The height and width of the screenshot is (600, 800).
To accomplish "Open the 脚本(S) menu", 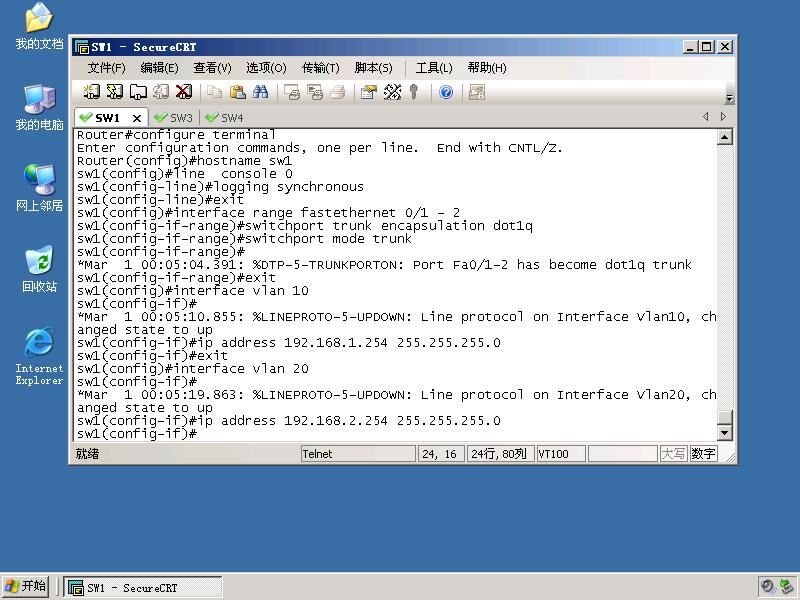I will click(x=373, y=68).
